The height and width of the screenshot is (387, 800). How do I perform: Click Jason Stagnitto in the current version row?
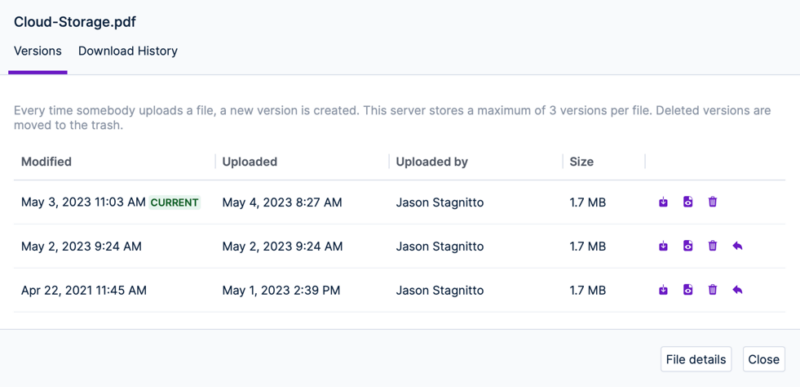[440, 202]
